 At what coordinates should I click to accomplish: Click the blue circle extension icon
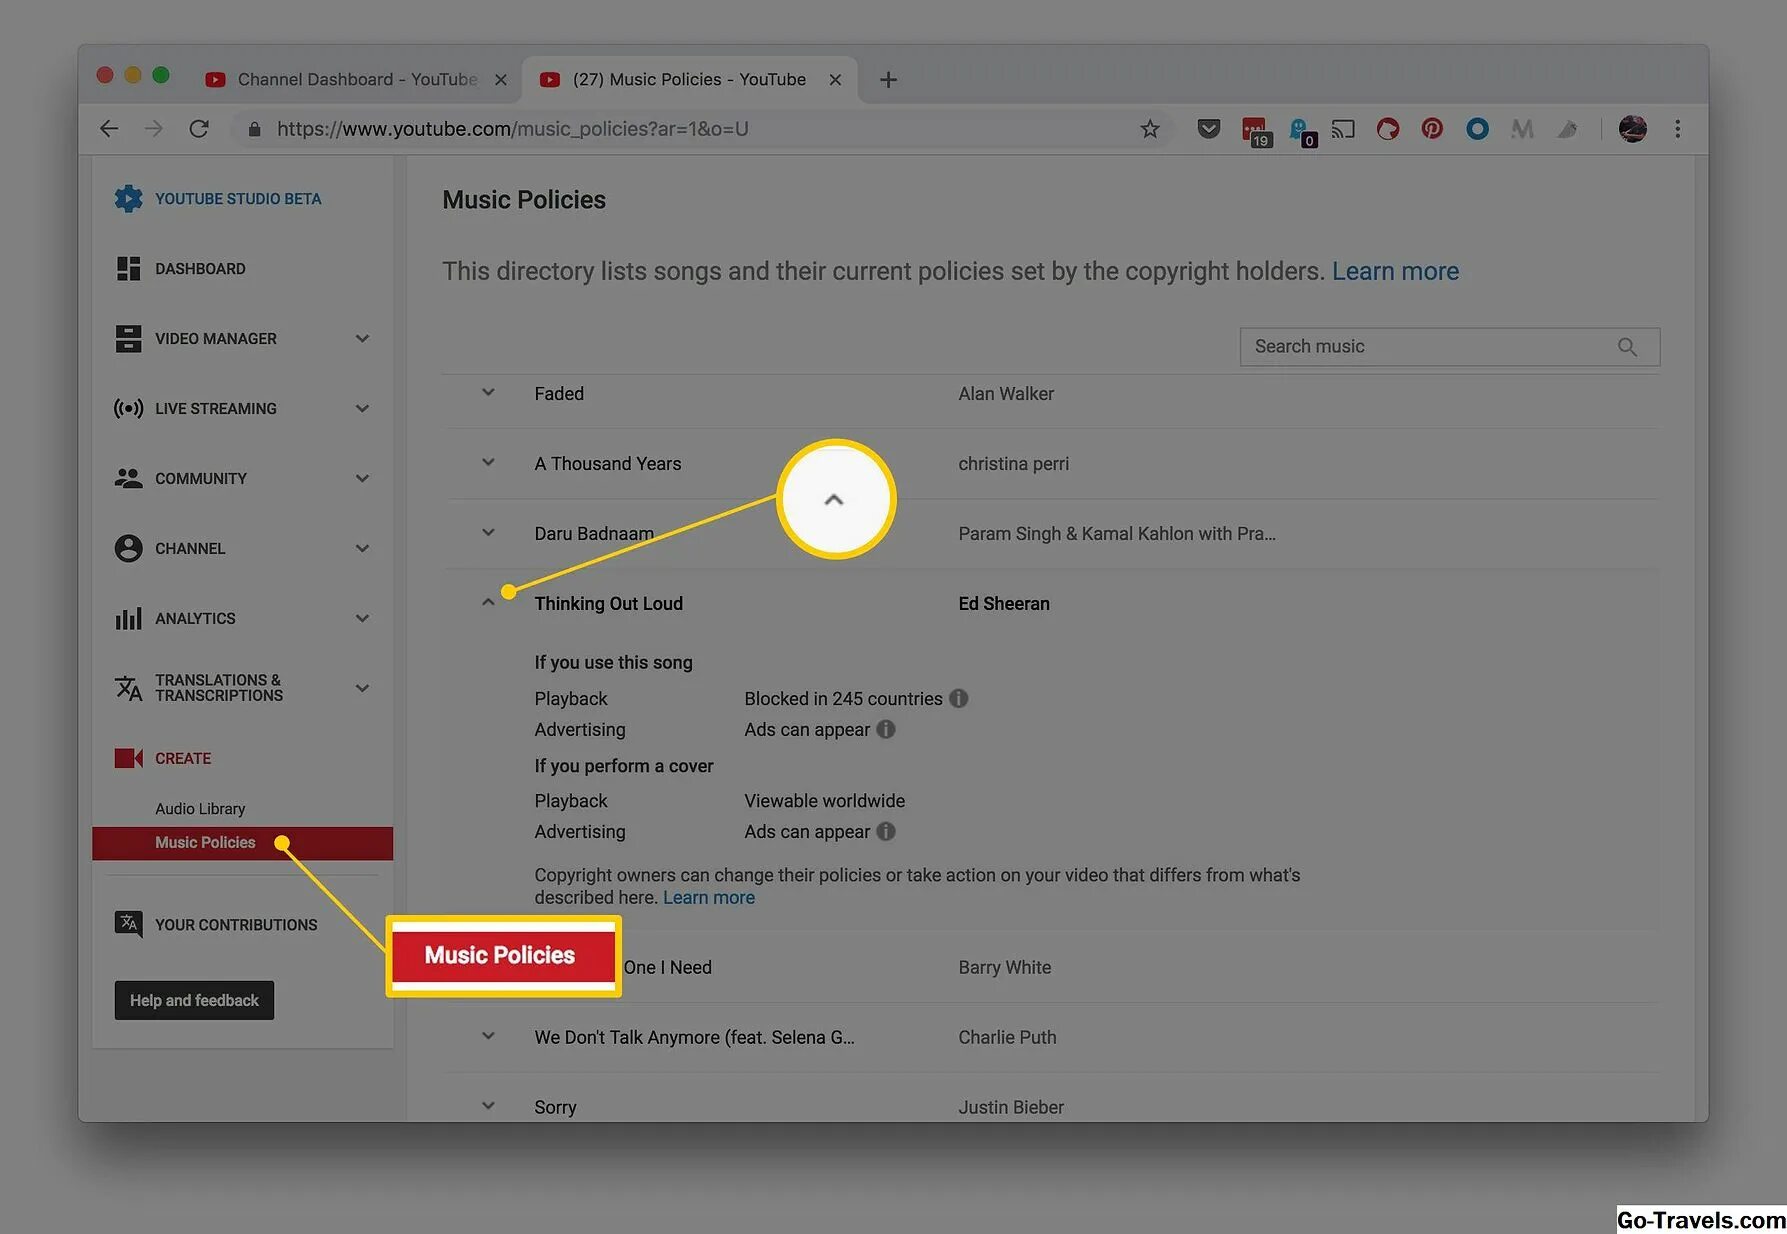click(x=1477, y=128)
